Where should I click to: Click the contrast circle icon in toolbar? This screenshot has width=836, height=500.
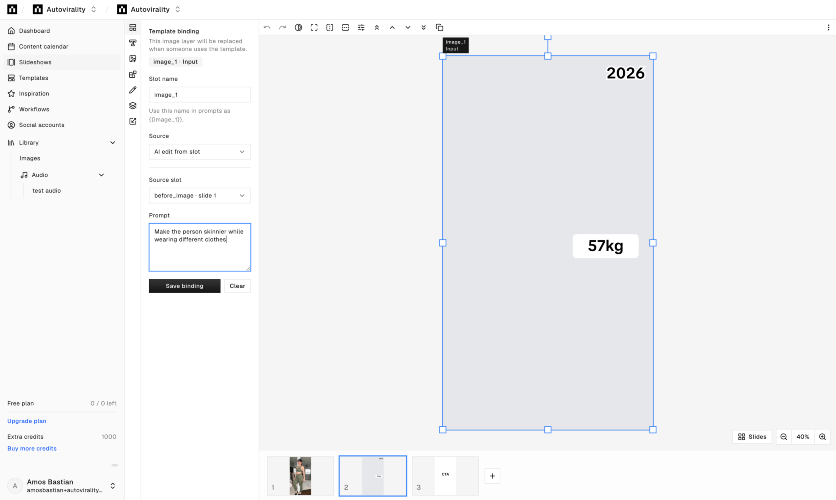[299, 28]
